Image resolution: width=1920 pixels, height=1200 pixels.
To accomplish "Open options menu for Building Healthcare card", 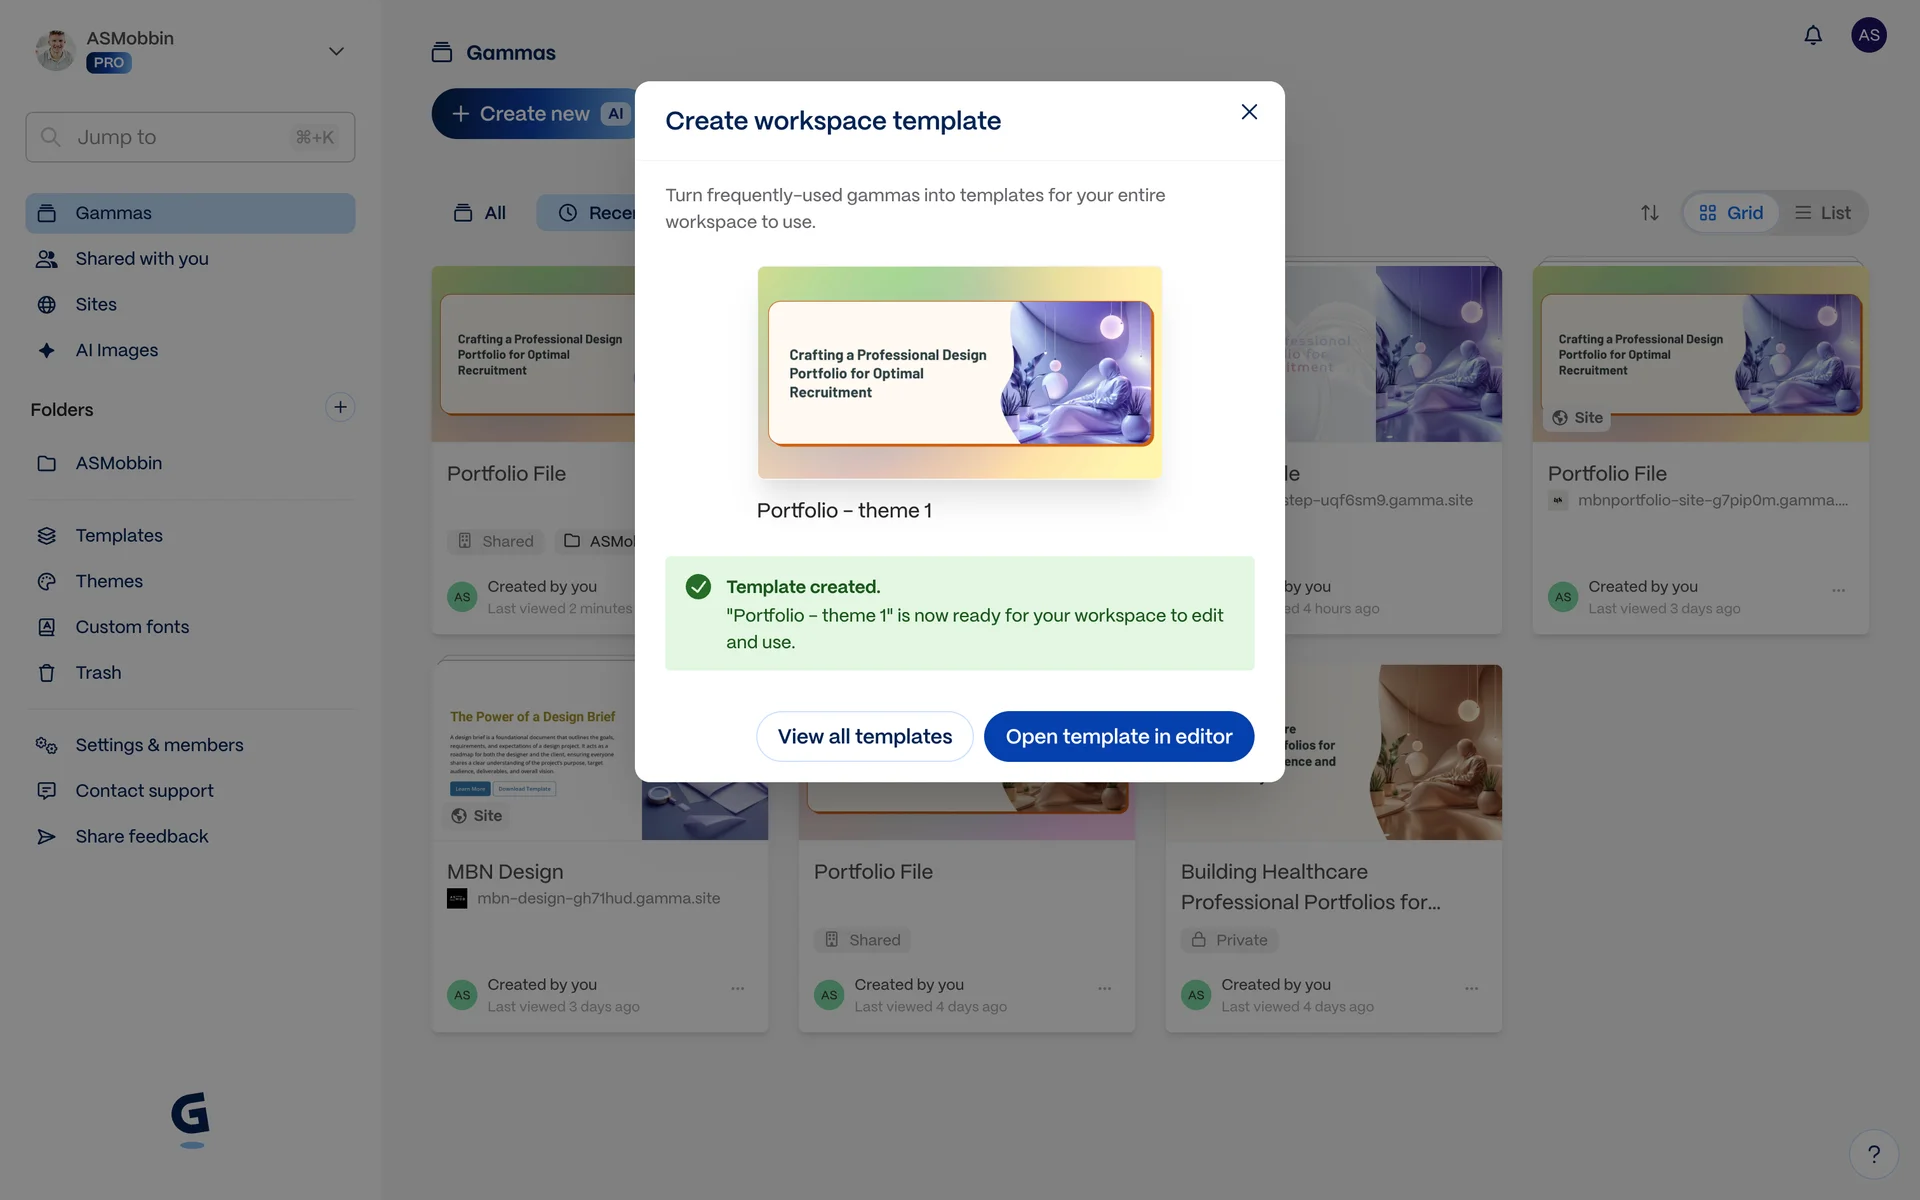I will click(x=1471, y=988).
